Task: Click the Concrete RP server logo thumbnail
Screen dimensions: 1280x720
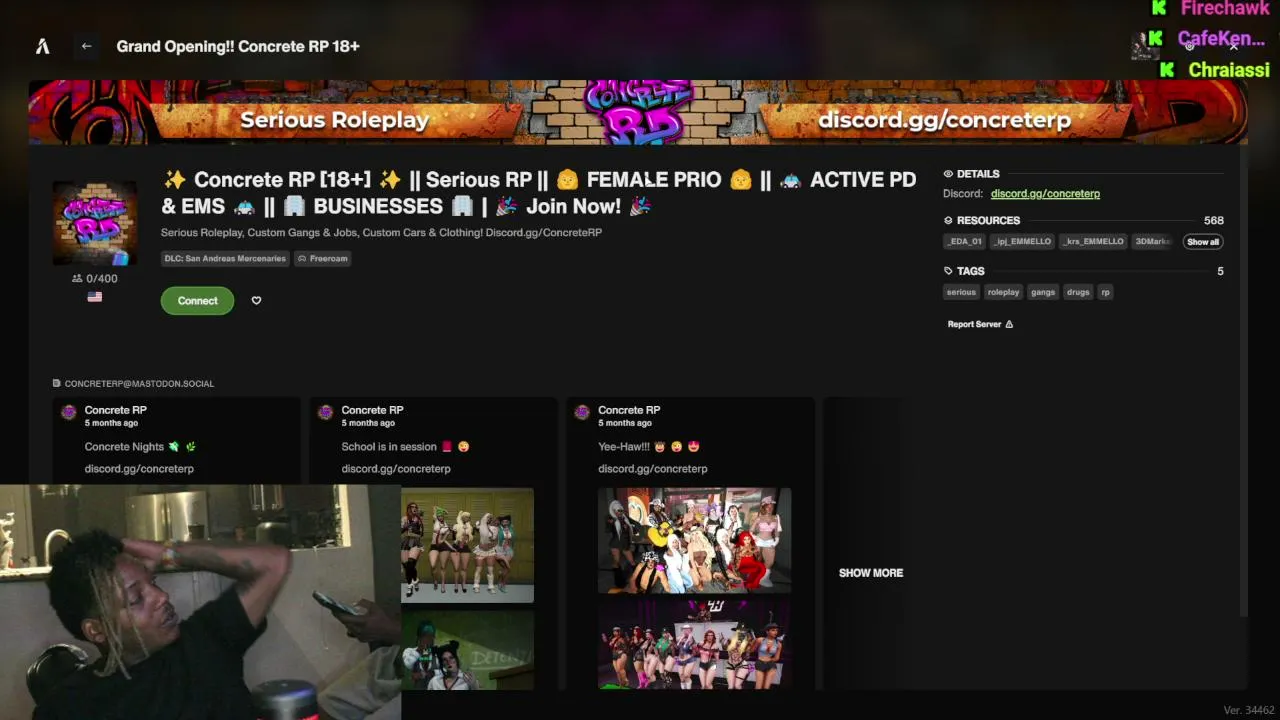Action: [x=95, y=223]
